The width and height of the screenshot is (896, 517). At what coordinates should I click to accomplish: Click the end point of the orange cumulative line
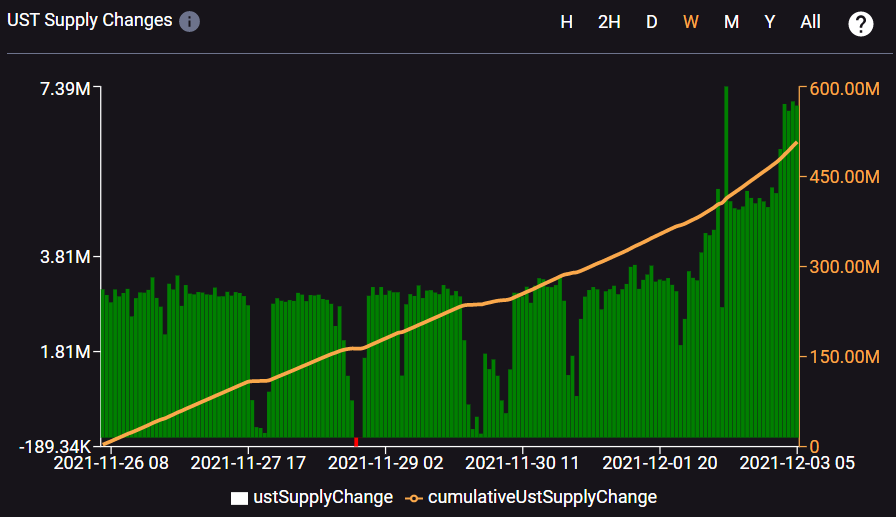[796, 142]
